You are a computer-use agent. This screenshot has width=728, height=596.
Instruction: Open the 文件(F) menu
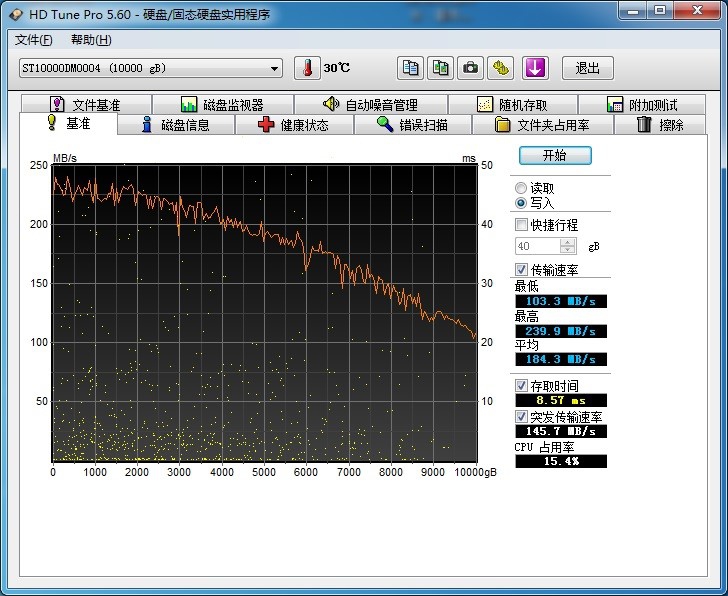tap(34, 40)
